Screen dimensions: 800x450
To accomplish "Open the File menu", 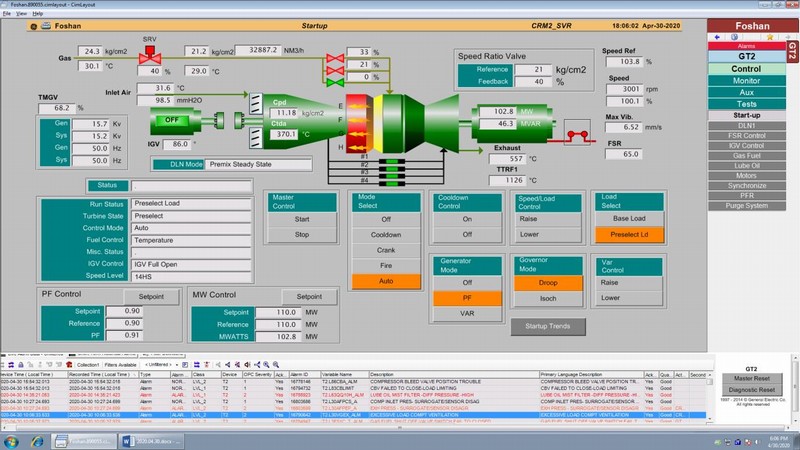I will tap(7, 13).
